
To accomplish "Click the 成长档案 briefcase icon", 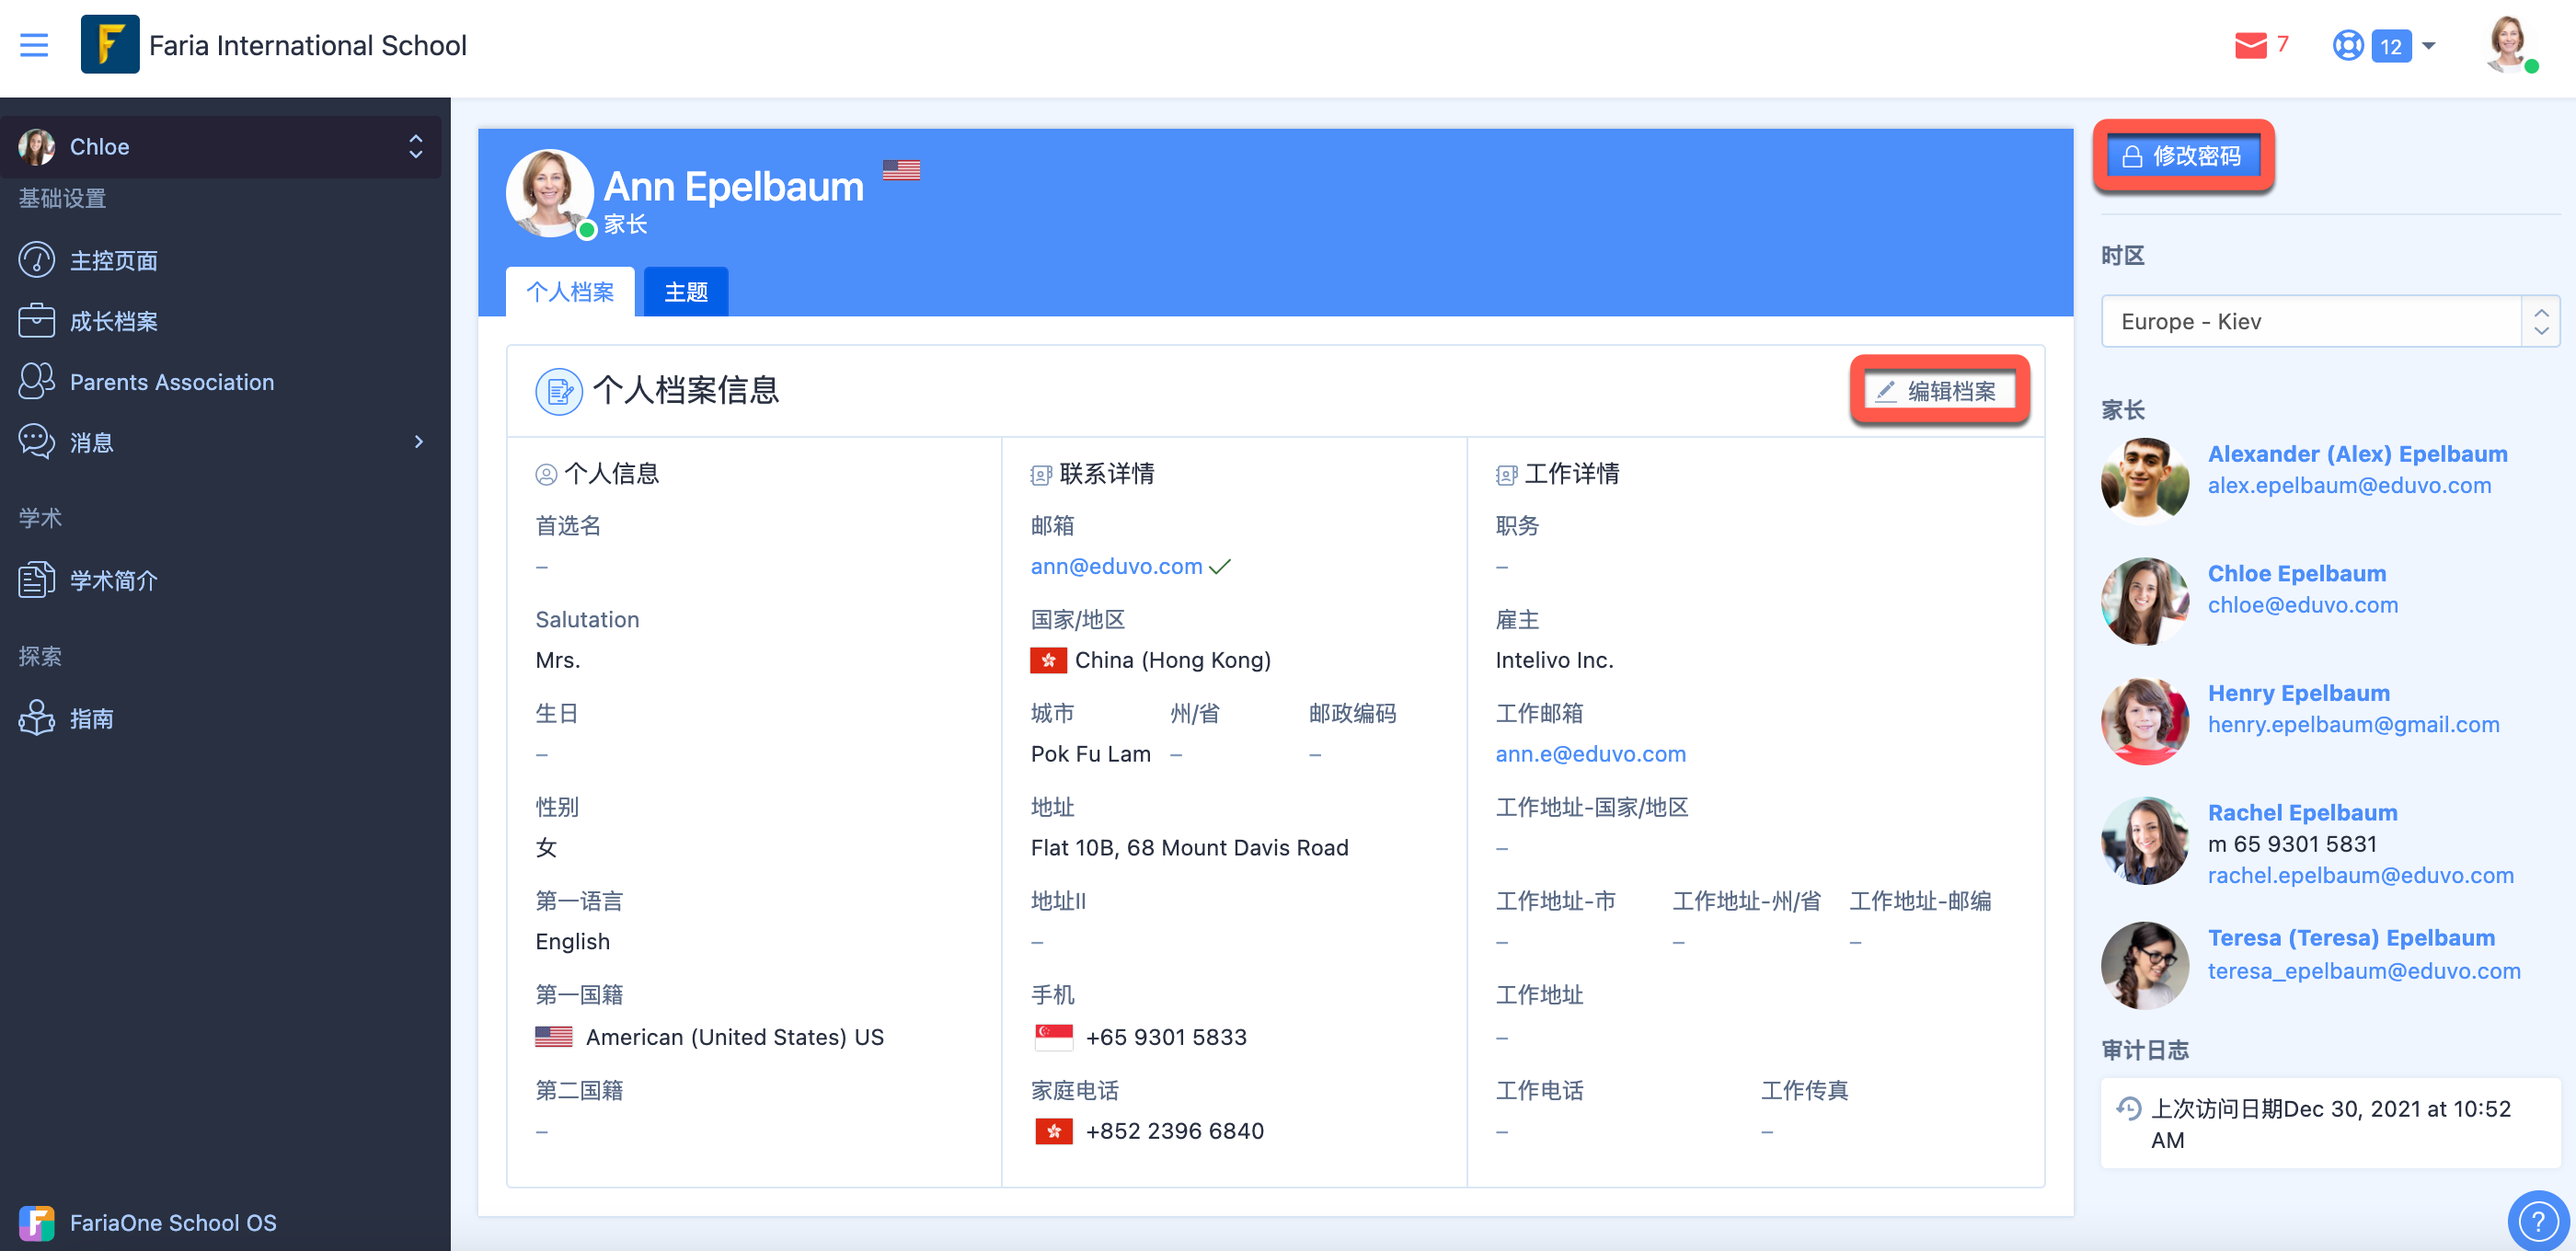I will pos(37,321).
